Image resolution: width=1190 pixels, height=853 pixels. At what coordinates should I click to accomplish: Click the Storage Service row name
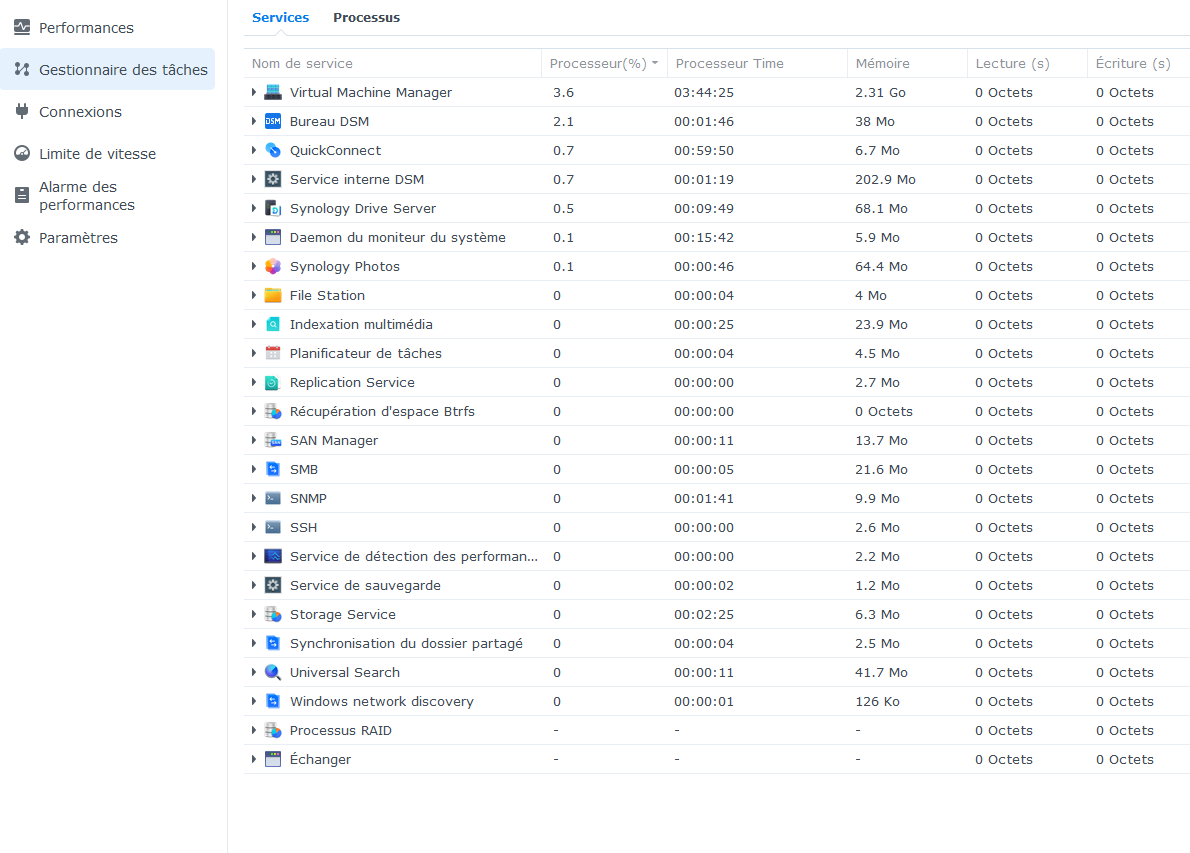(x=342, y=615)
